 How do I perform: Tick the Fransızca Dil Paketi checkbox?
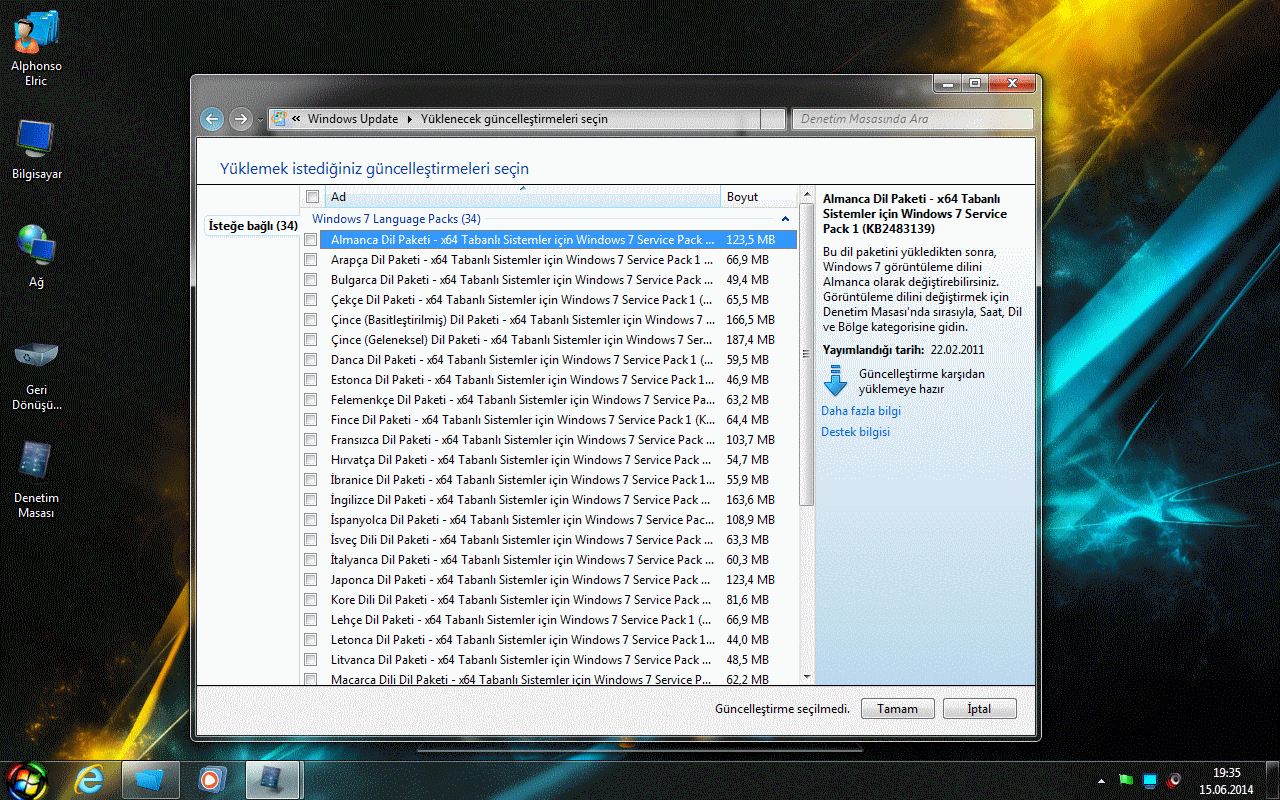click(312, 440)
